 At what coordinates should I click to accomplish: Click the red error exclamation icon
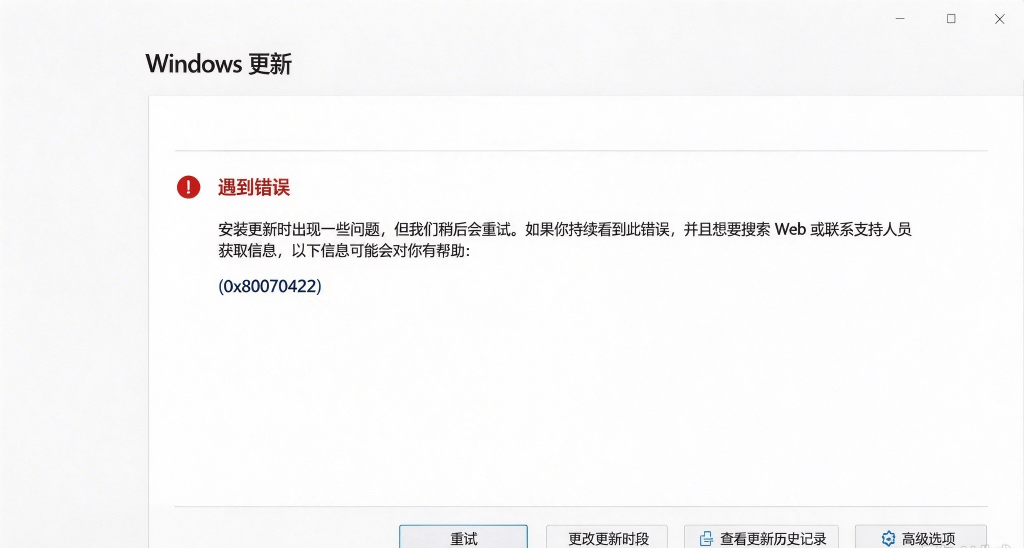click(188, 187)
